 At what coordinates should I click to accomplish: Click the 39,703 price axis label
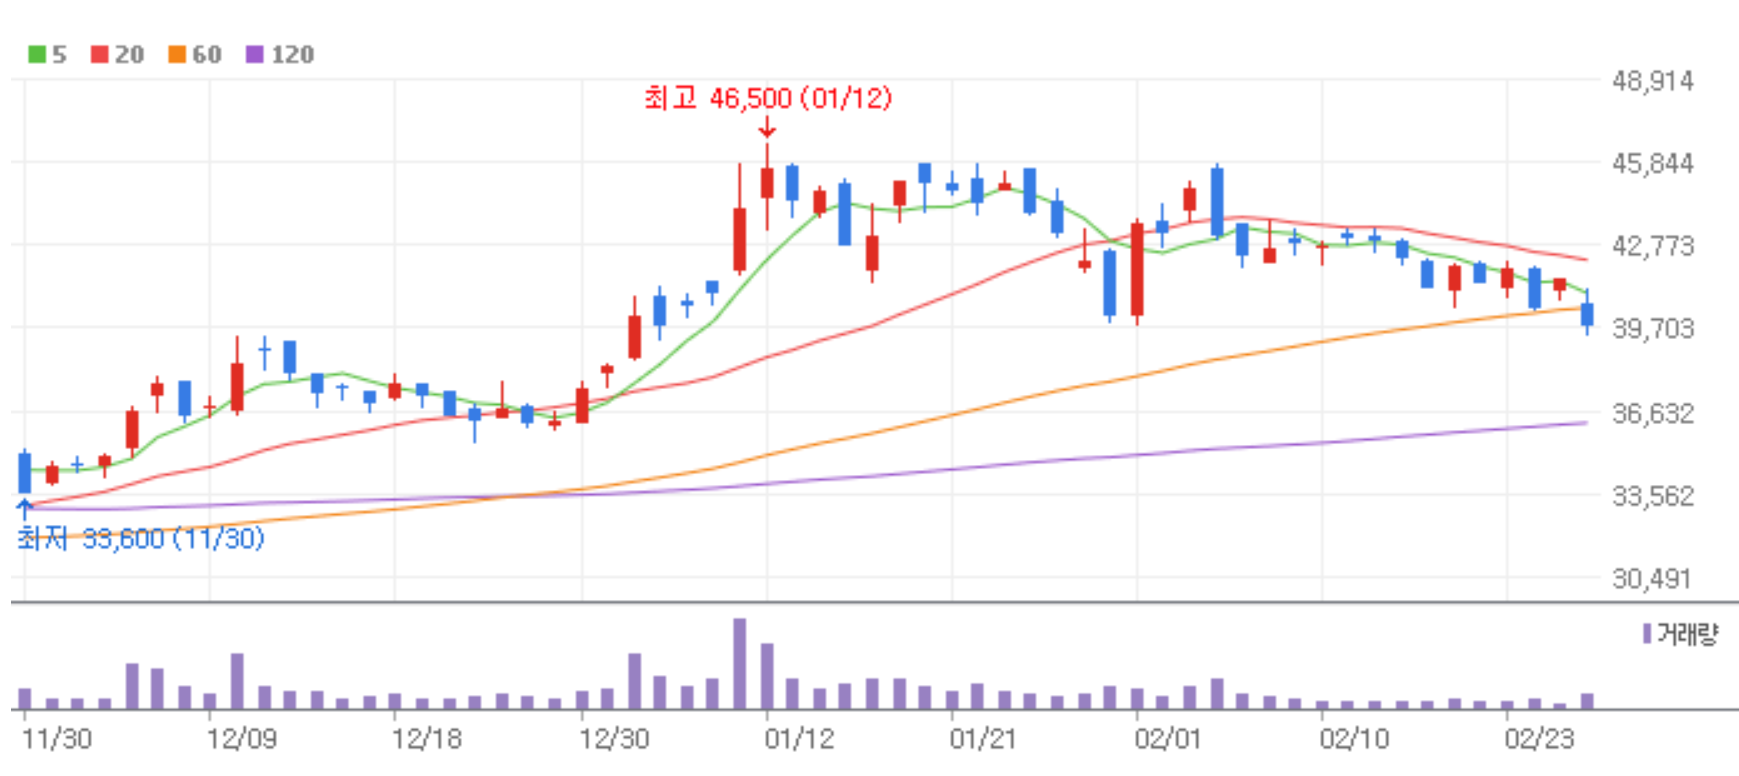[1653, 329]
